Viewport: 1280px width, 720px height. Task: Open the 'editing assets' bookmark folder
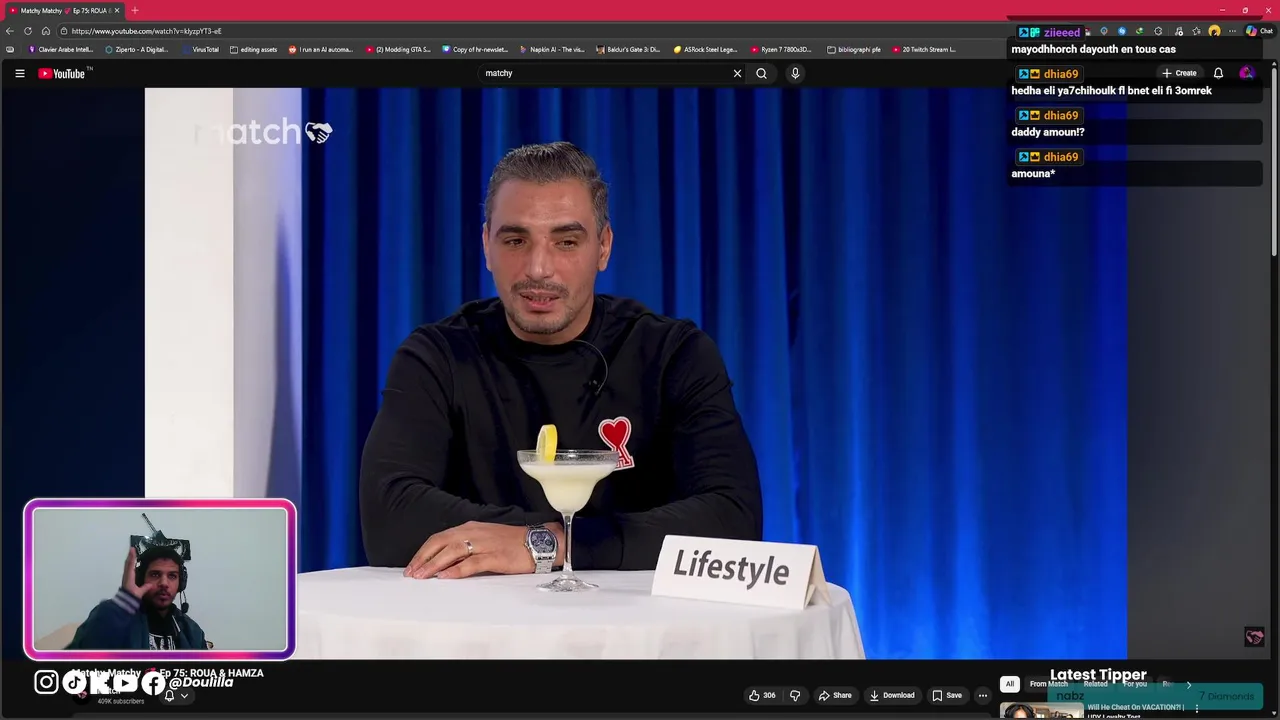(254, 49)
